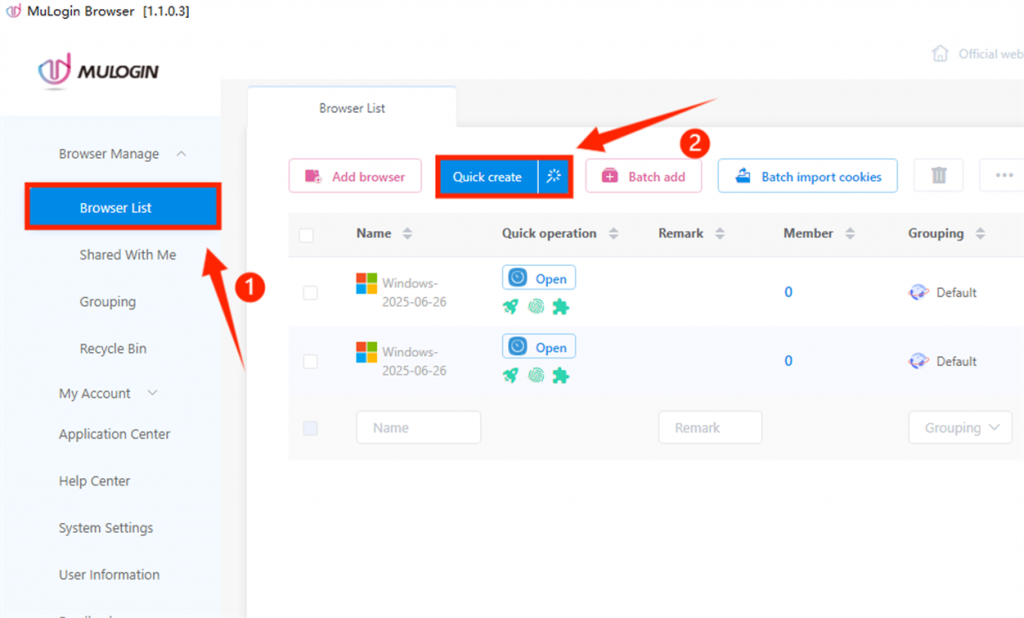
Task: Open Help Center in sidebar
Action: [x=95, y=481]
